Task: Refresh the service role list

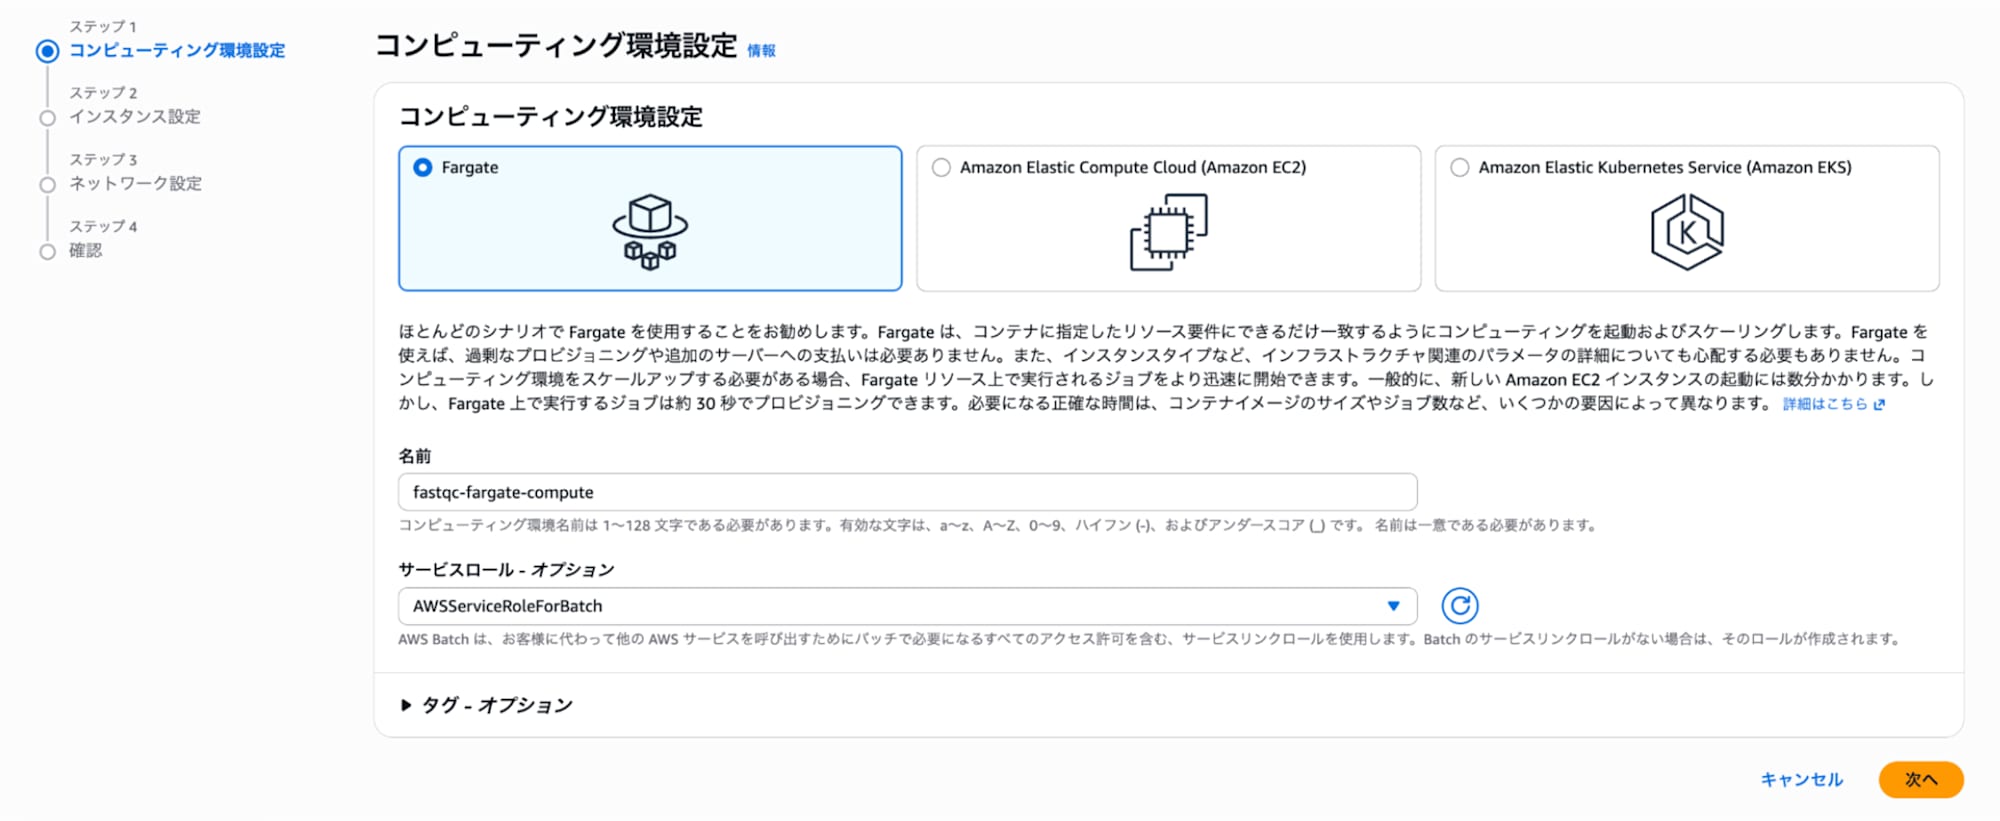Action: (x=1459, y=606)
